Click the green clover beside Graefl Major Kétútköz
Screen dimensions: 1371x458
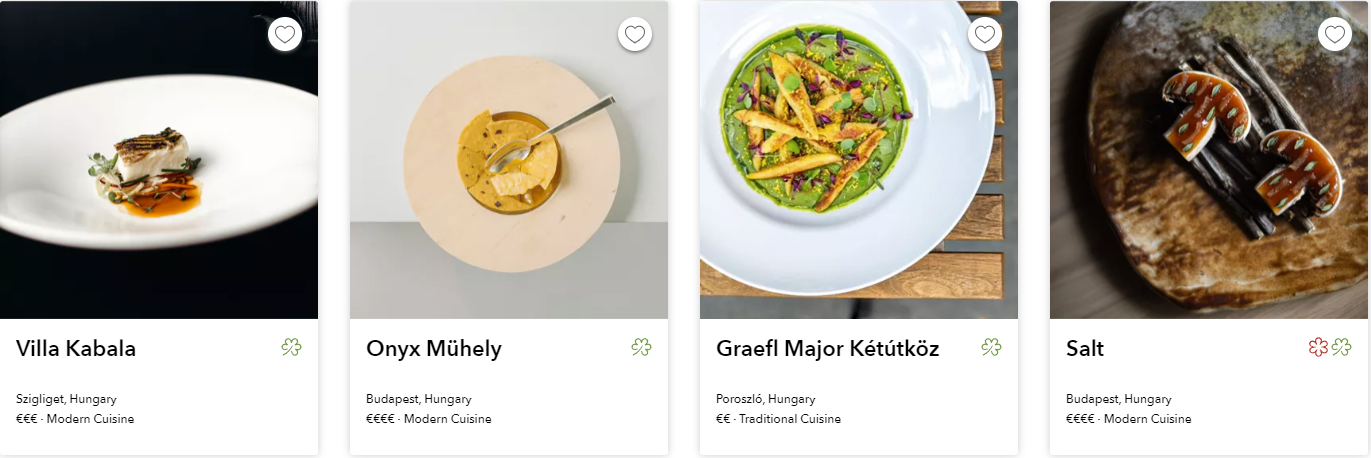(991, 347)
